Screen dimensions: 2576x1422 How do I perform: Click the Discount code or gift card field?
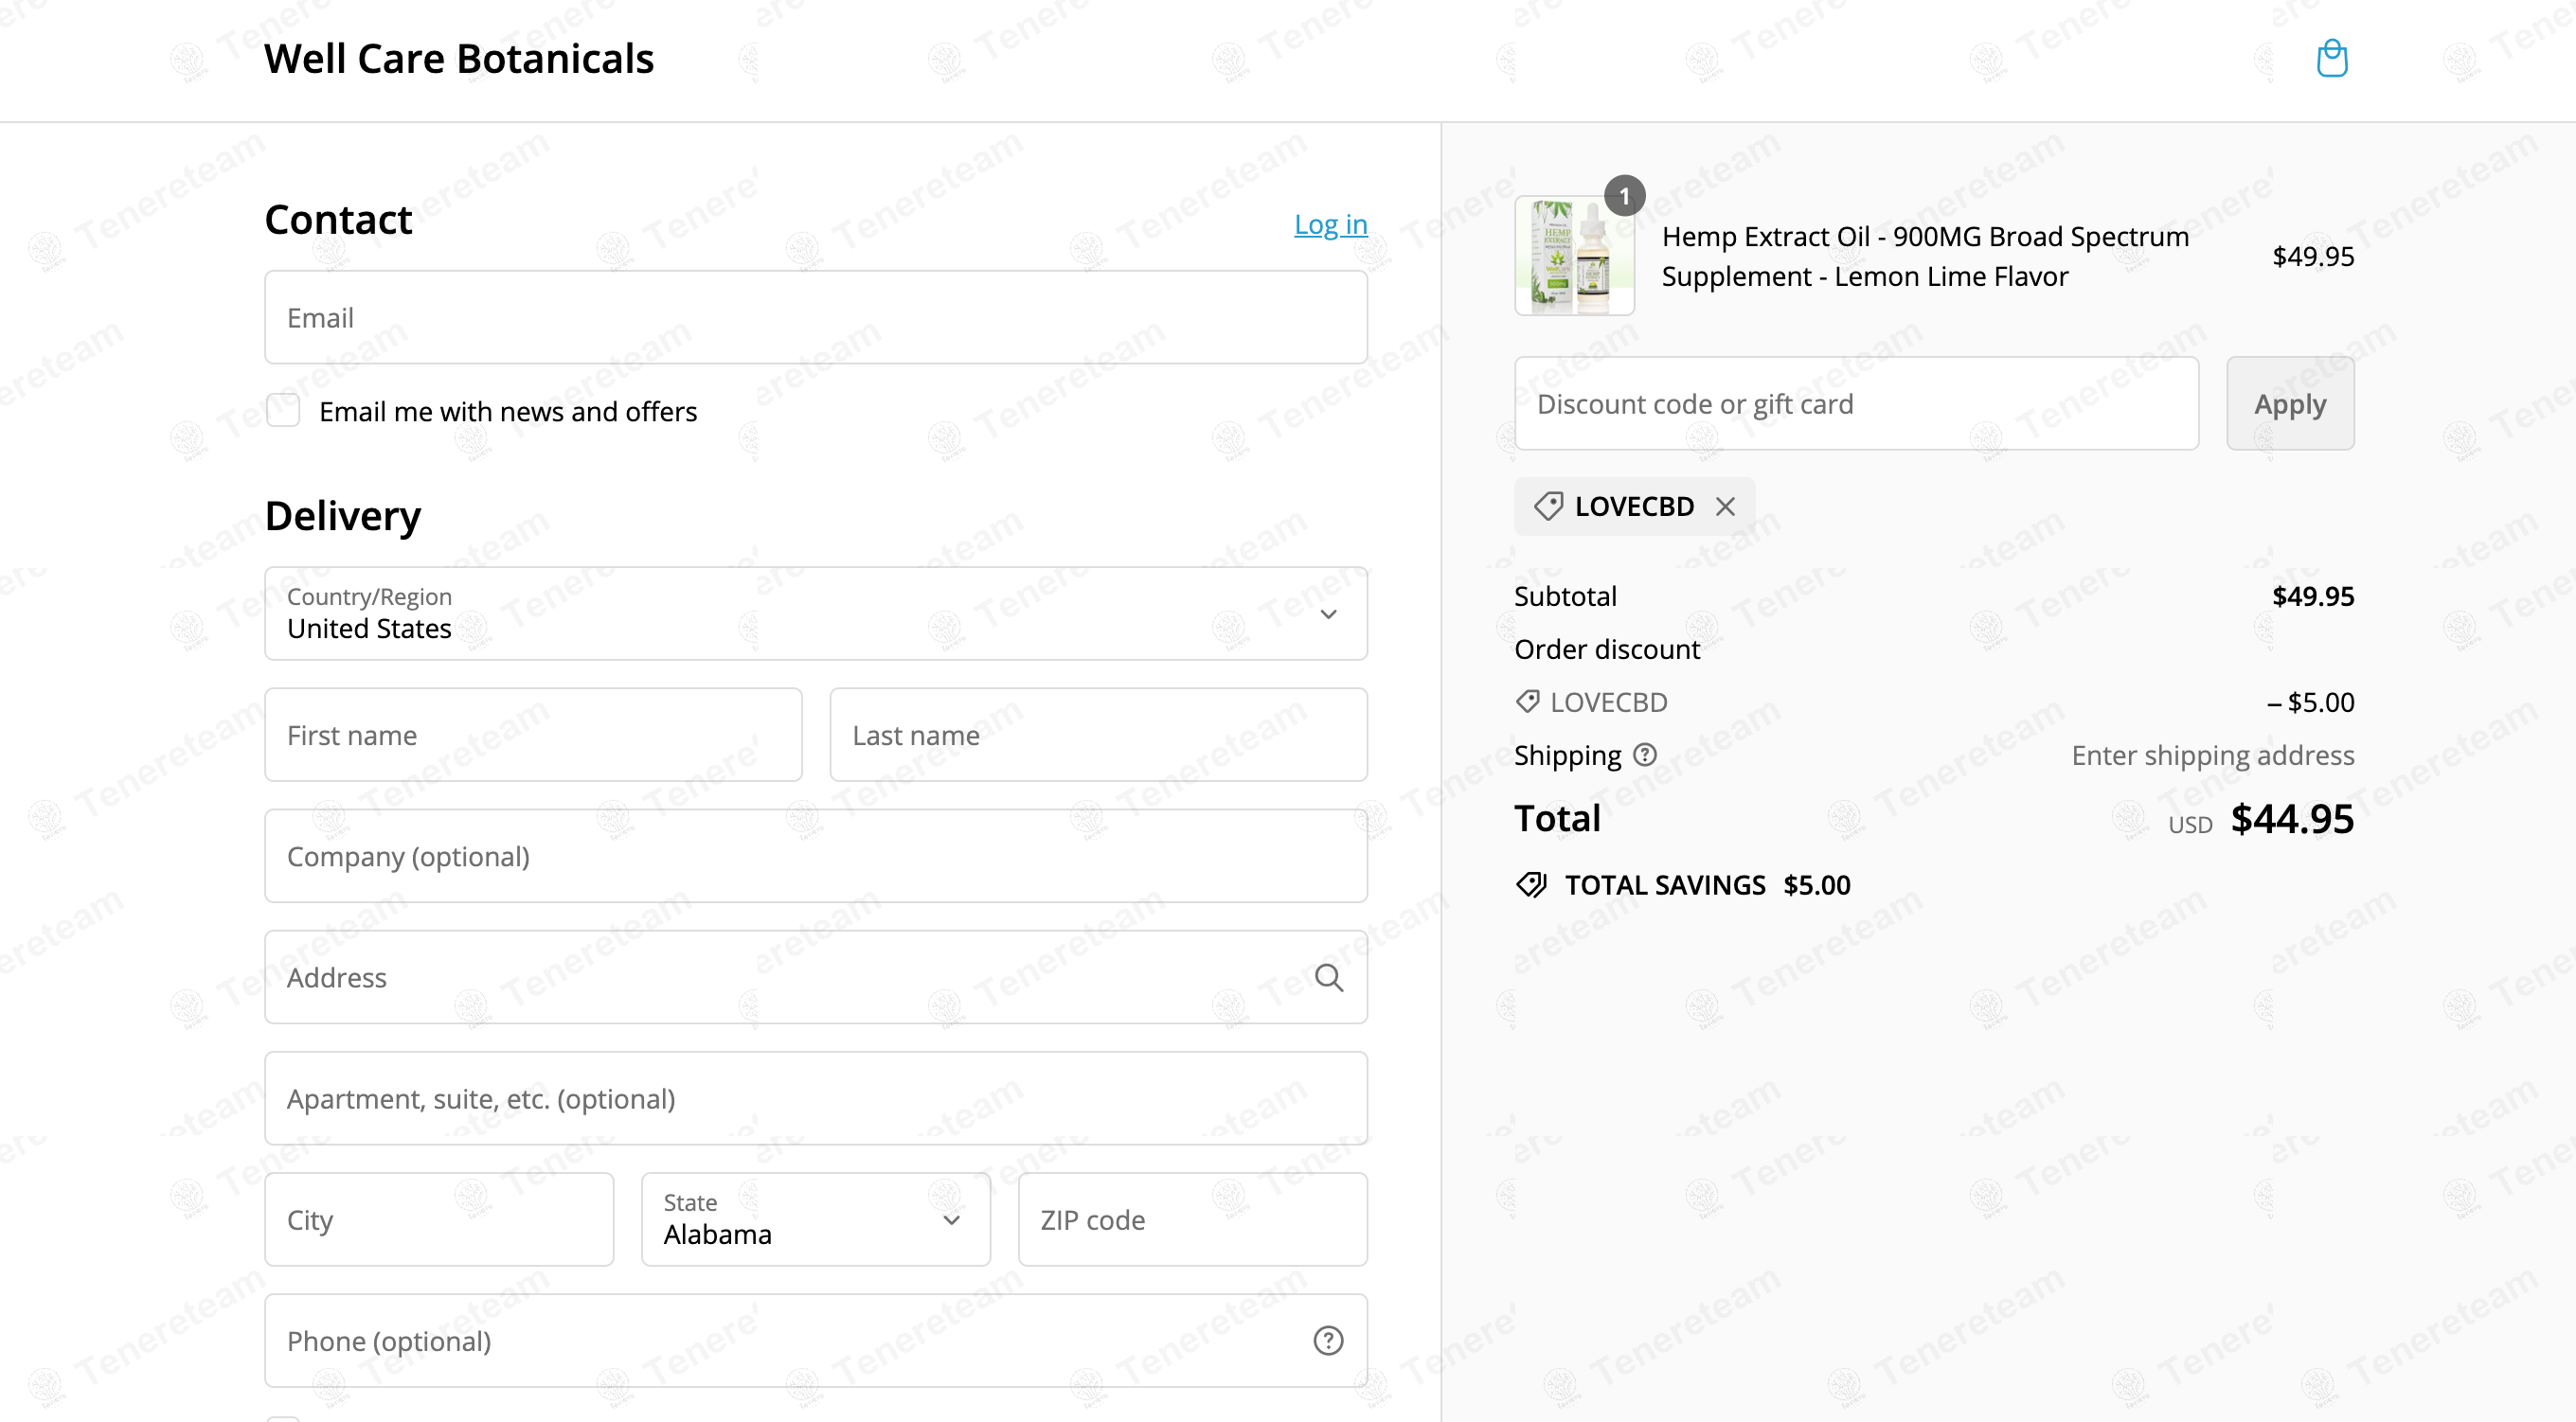tap(1856, 404)
